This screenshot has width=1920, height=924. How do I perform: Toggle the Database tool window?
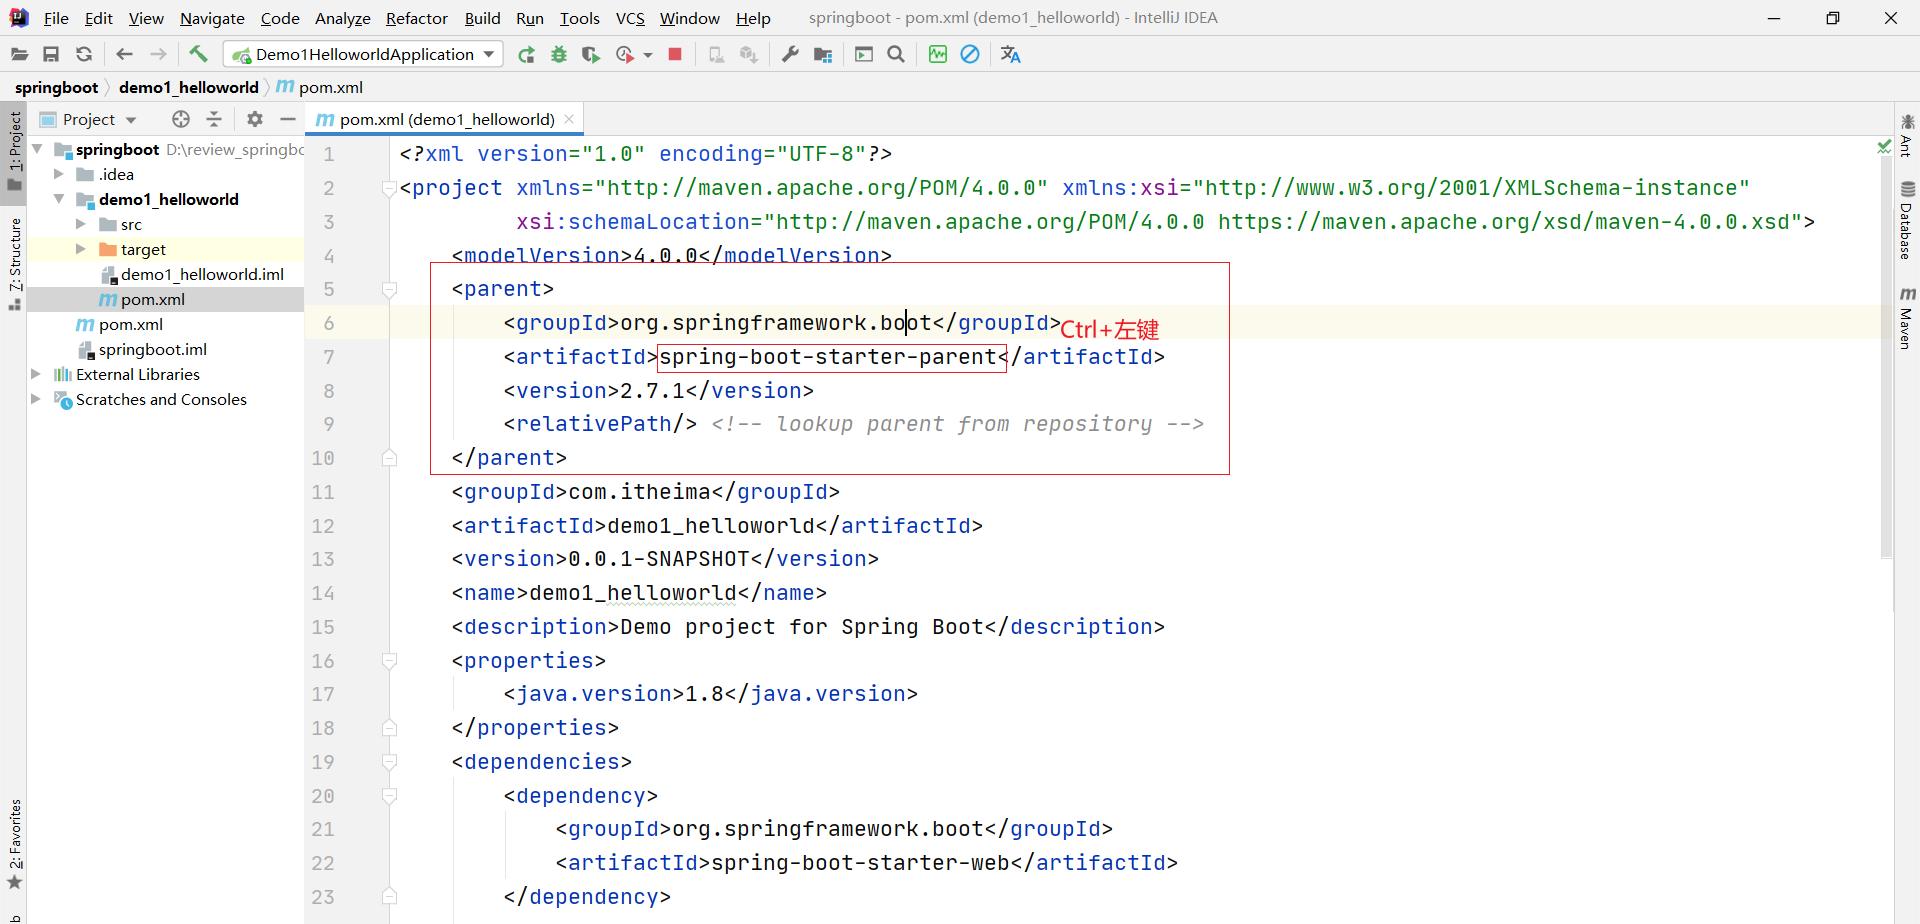pos(1907,221)
